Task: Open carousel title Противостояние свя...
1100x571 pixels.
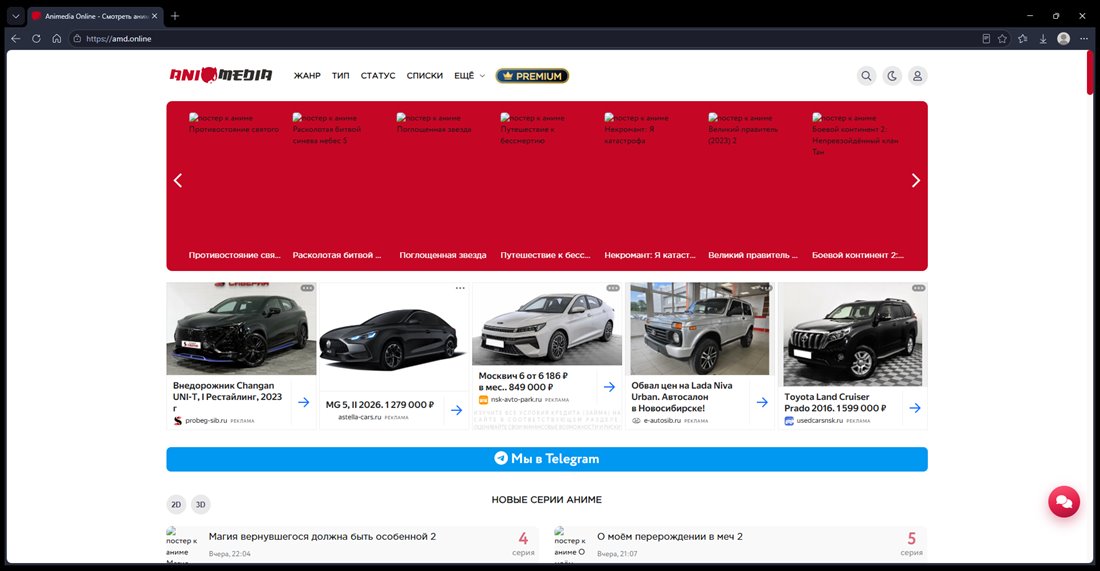Action: tap(234, 255)
